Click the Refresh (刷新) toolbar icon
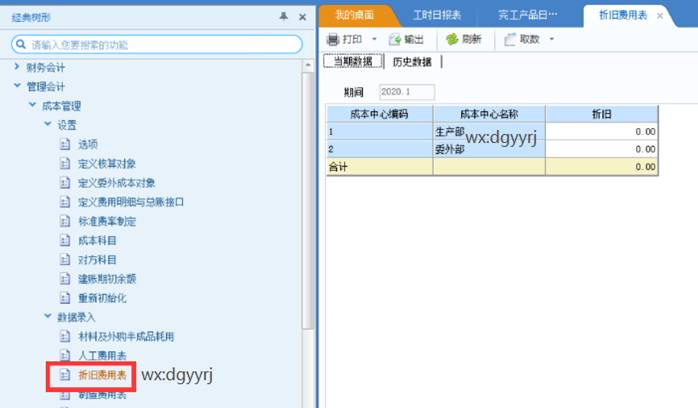The height and width of the screenshot is (408, 698). pos(452,39)
